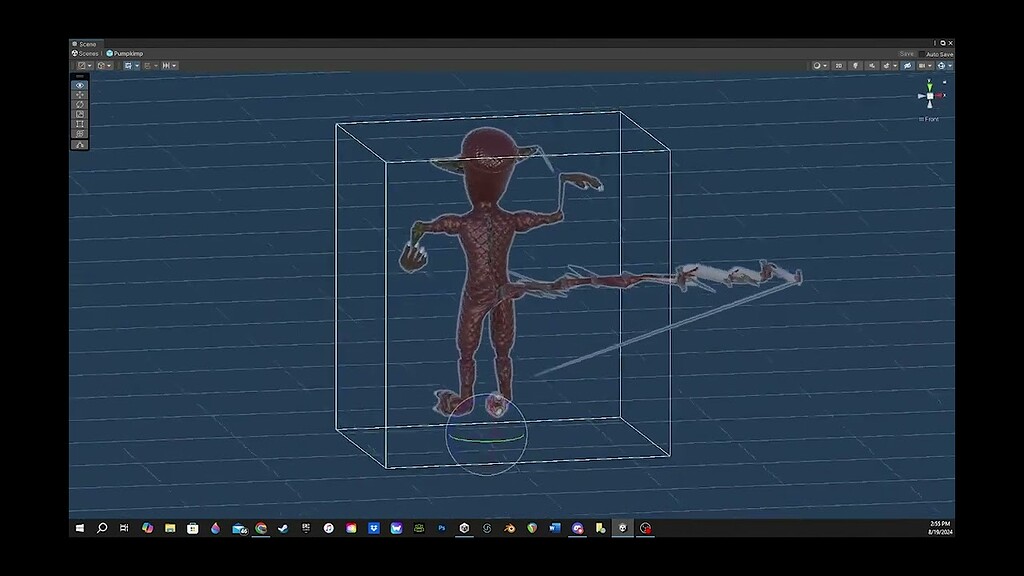Select the View tool in the Tools overlay
The image size is (1024, 576).
[79, 85]
